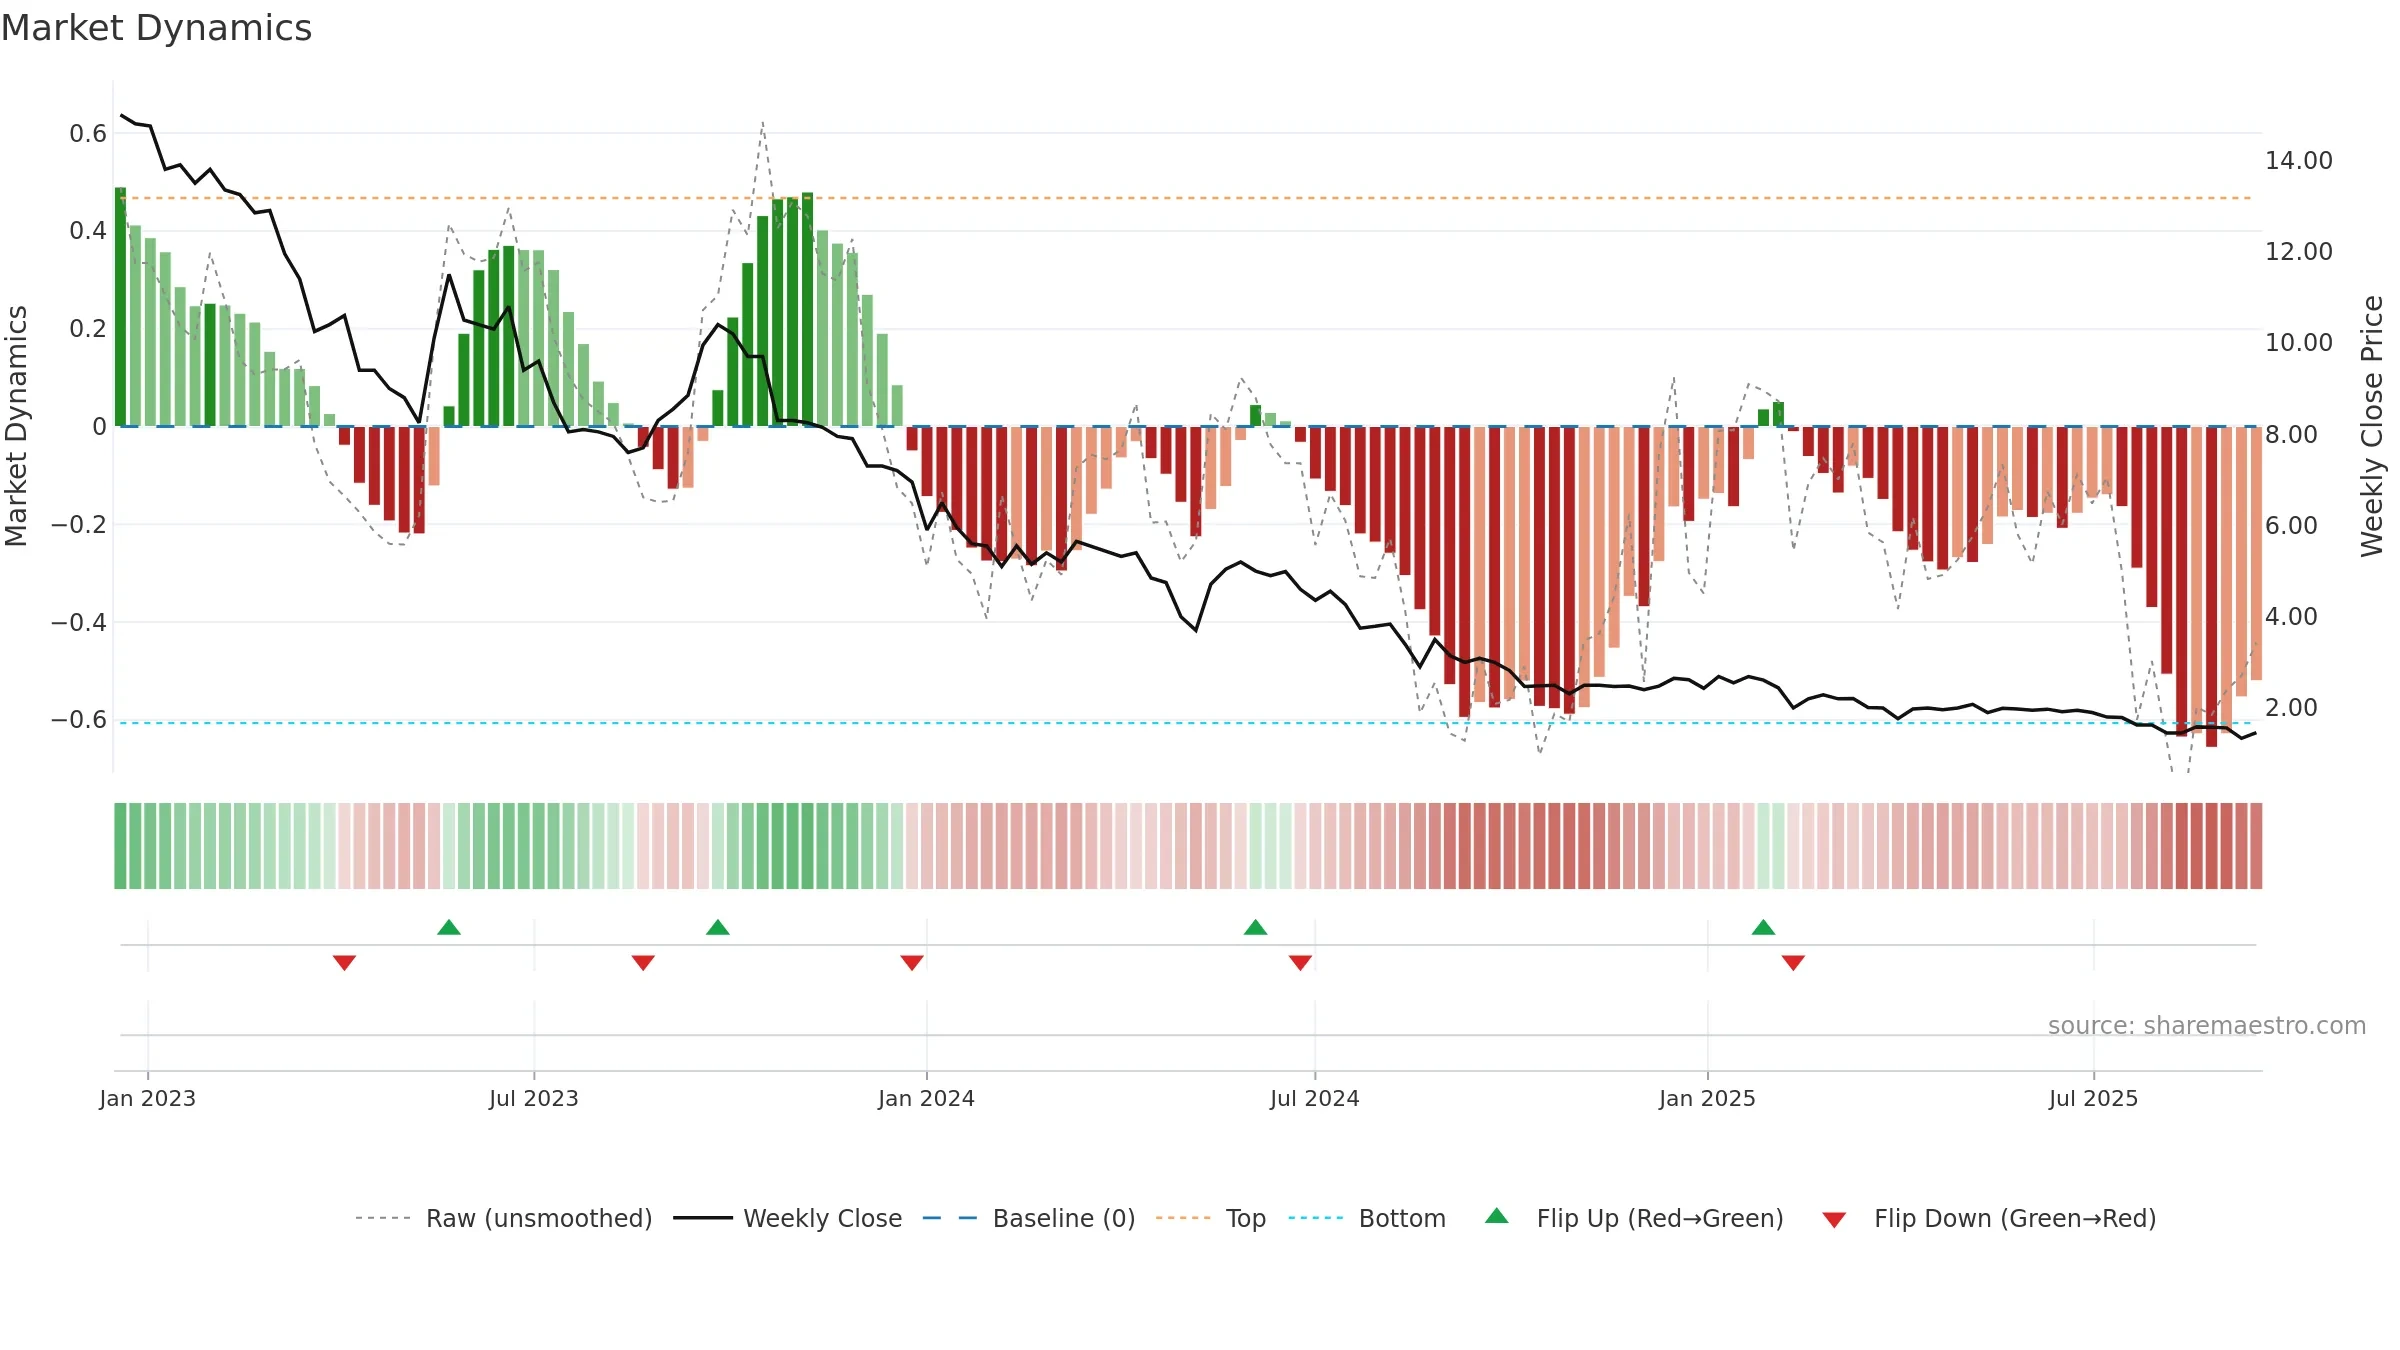The width and height of the screenshot is (2400, 1350).
Task: Click the 10.00 price axis label
Action: click(2299, 342)
